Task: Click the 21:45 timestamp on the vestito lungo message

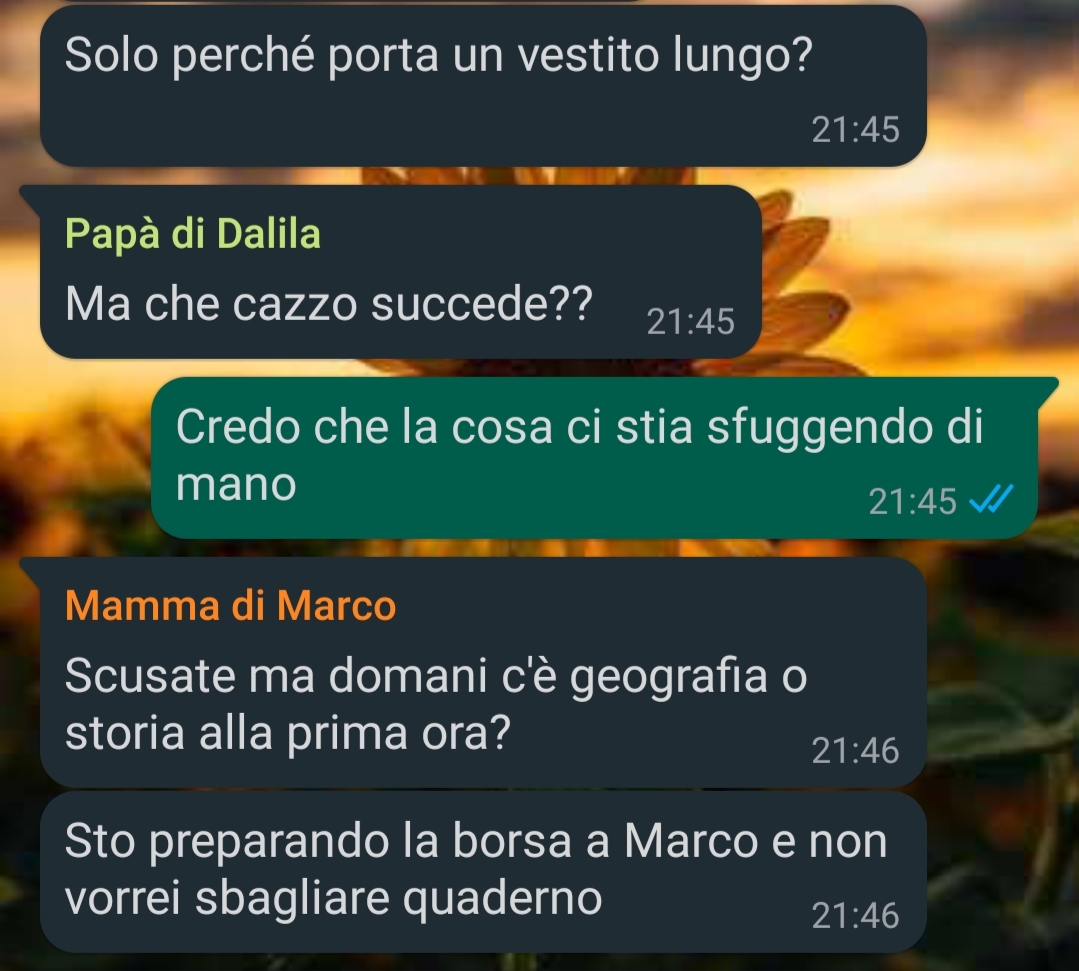Action: click(x=855, y=129)
